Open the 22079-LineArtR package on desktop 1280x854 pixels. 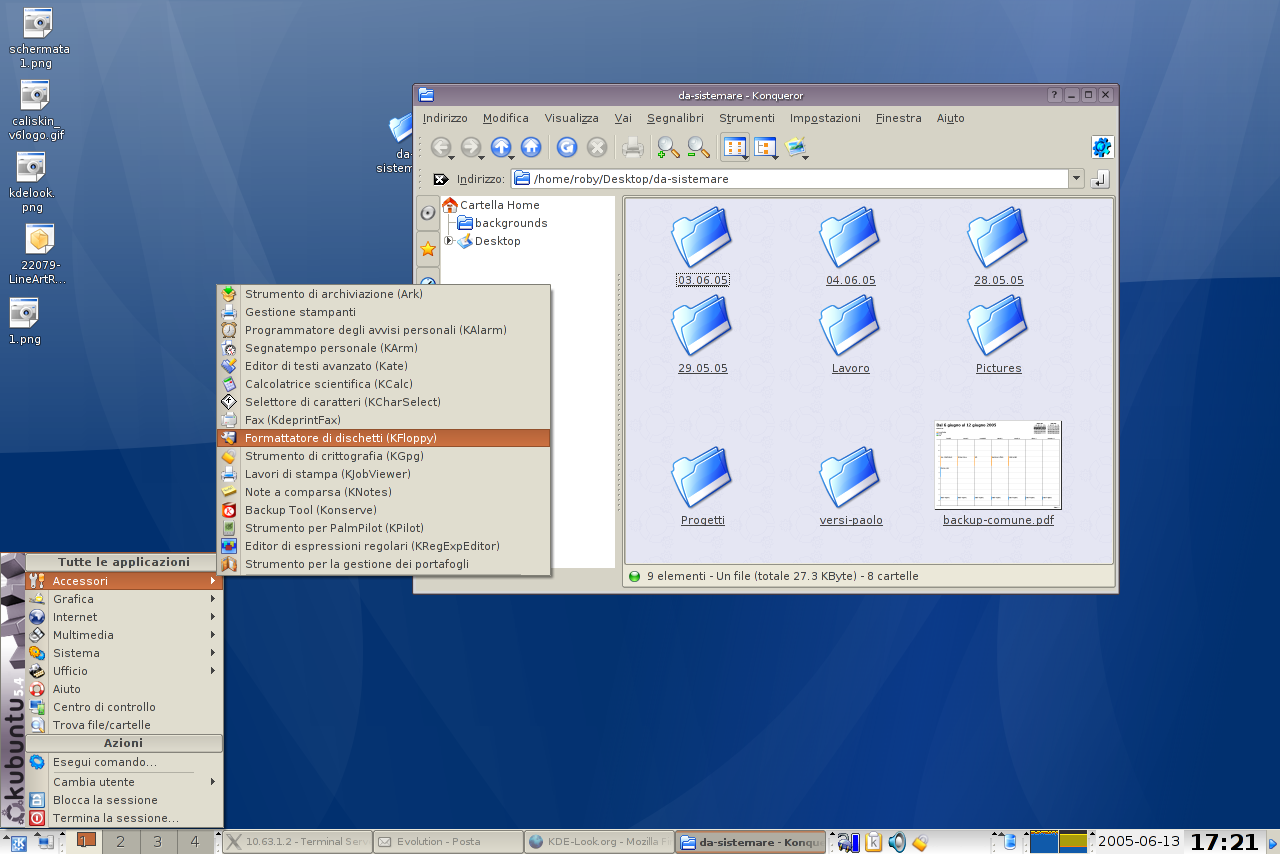click(x=39, y=253)
